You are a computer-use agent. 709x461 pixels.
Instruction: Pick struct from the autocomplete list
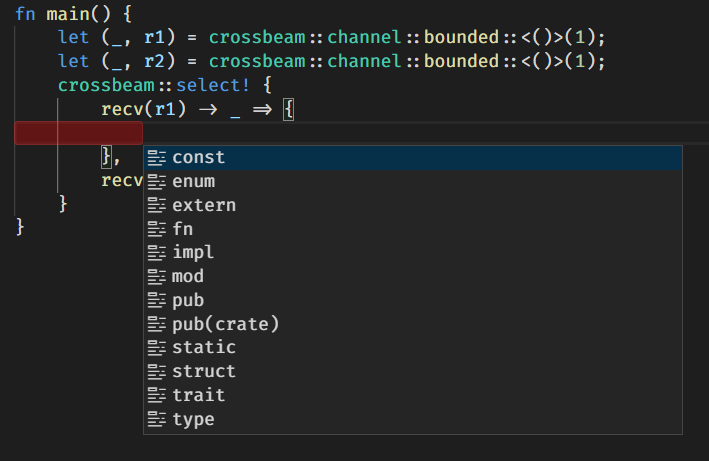pos(413,372)
